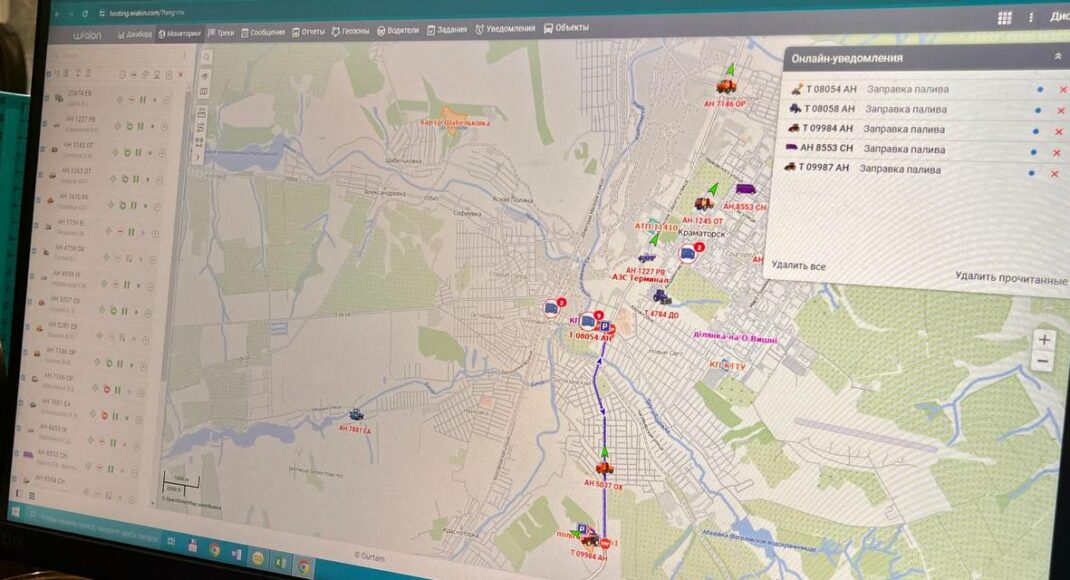Click the КП КТТУ geofence label
Viewport: 1070px width, 580px height.
[727, 366]
